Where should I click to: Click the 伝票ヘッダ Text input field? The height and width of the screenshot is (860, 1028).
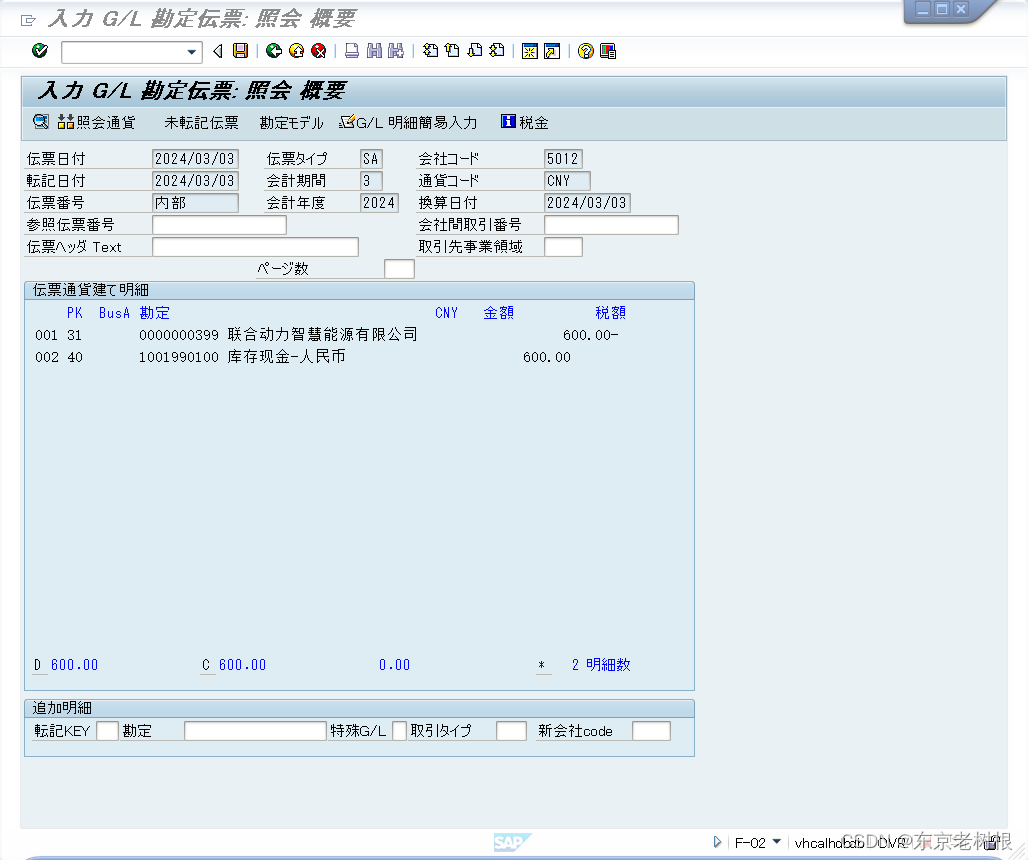(x=255, y=246)
